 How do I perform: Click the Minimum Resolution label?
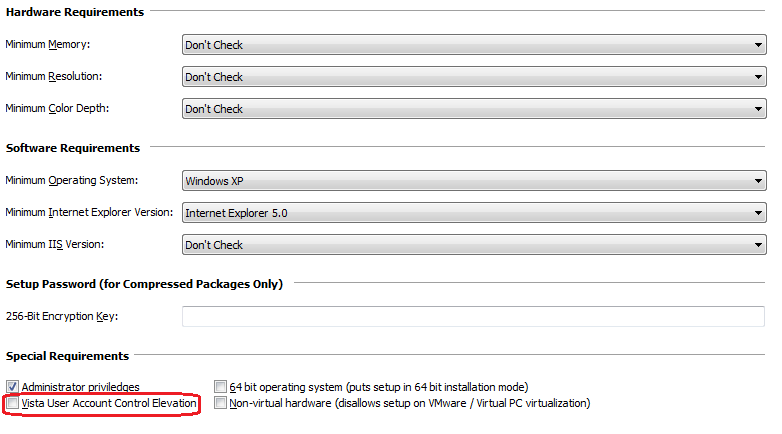pyautogui.click(x=53, y=76)
